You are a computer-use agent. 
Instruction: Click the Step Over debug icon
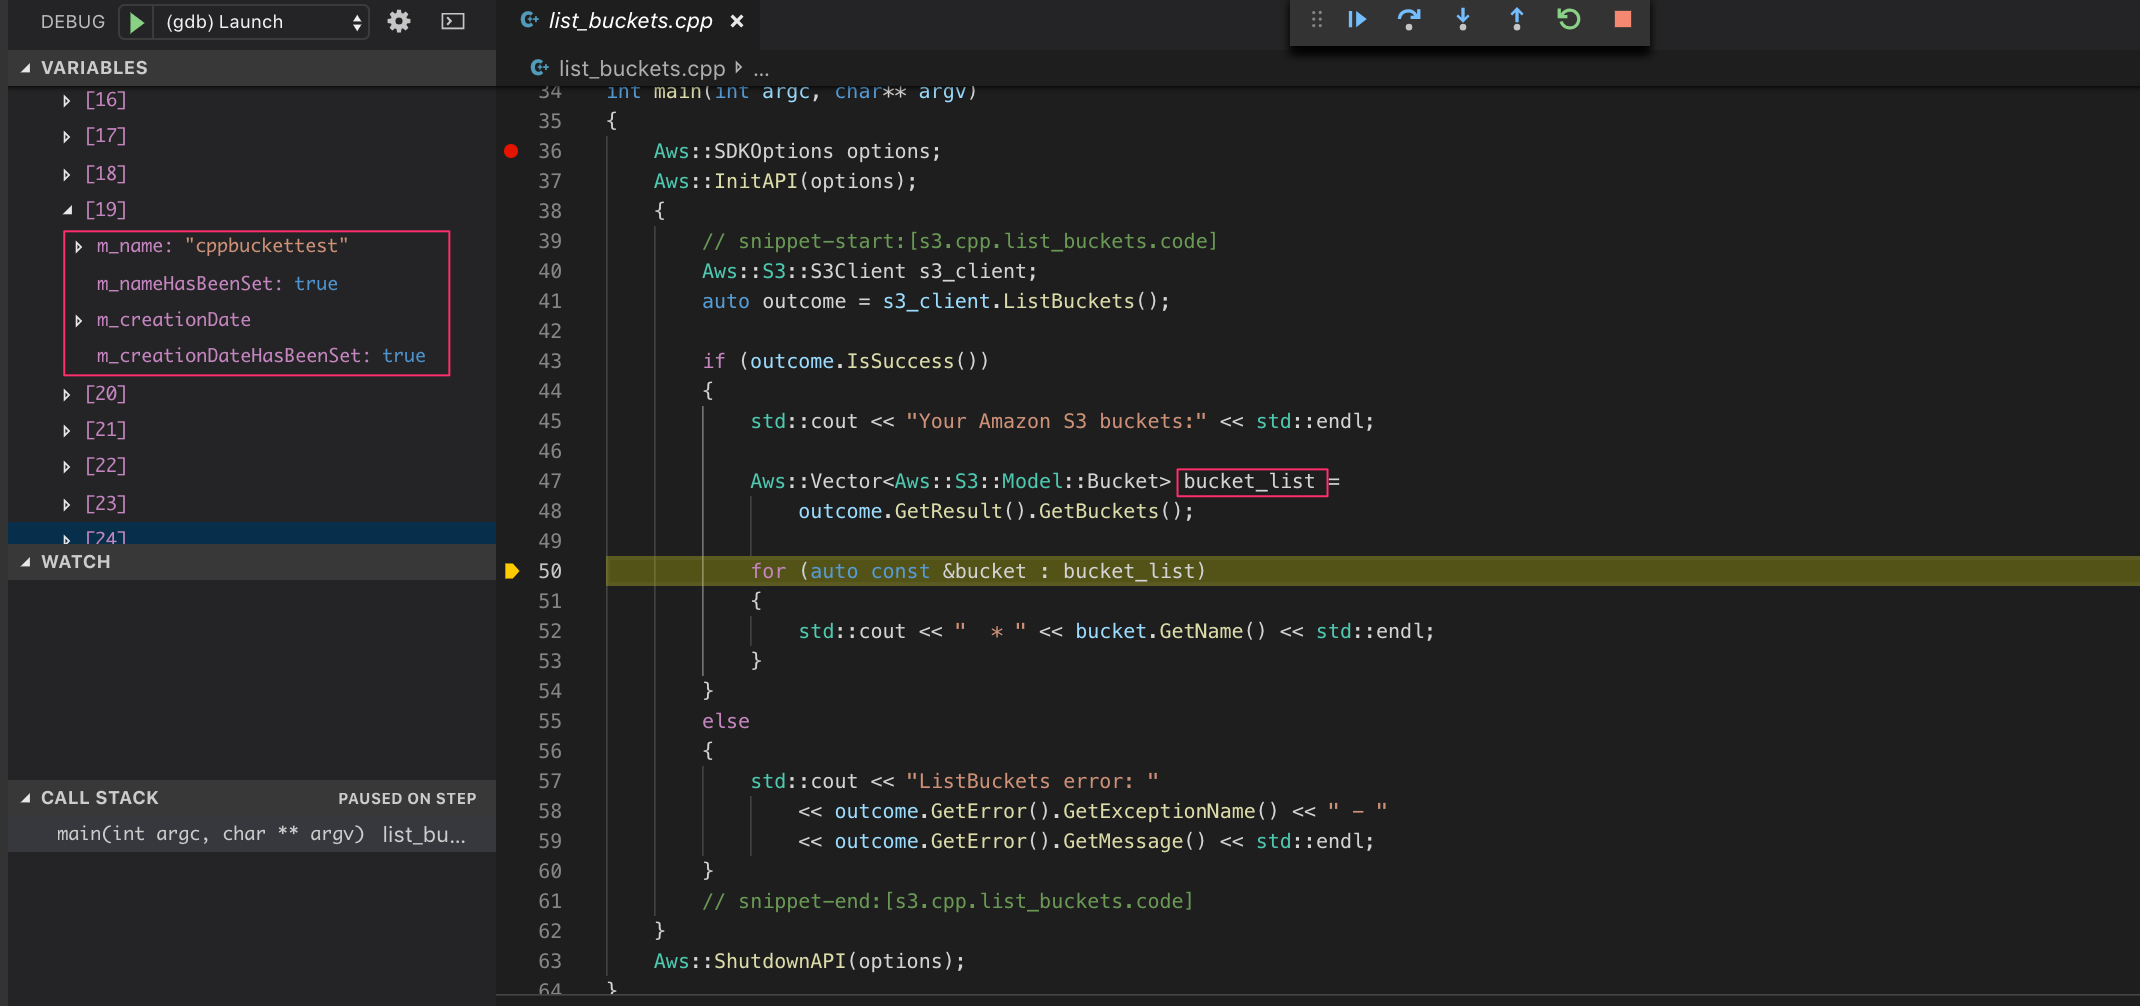[x=1409, y=20]
